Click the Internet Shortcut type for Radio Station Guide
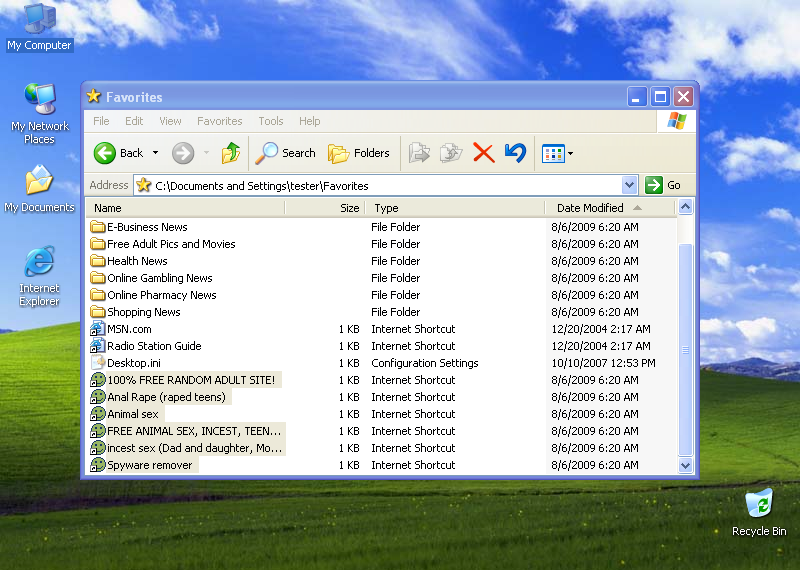The image size is (800, 570). pos(413,346)
